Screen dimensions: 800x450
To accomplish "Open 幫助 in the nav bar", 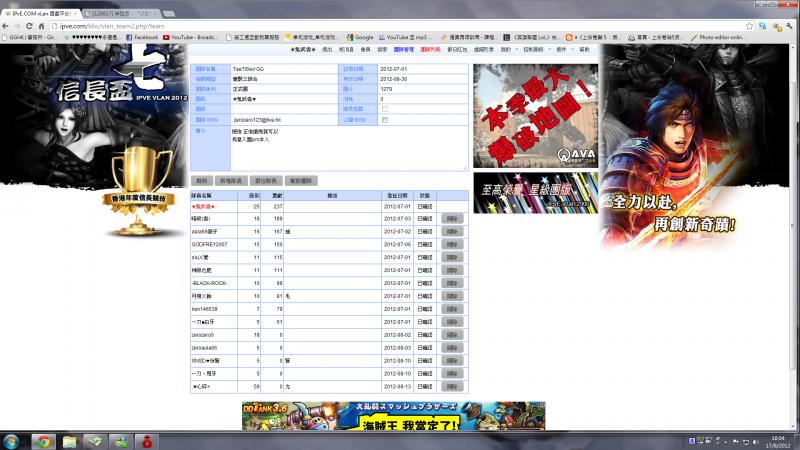I will tap(584, 49).
